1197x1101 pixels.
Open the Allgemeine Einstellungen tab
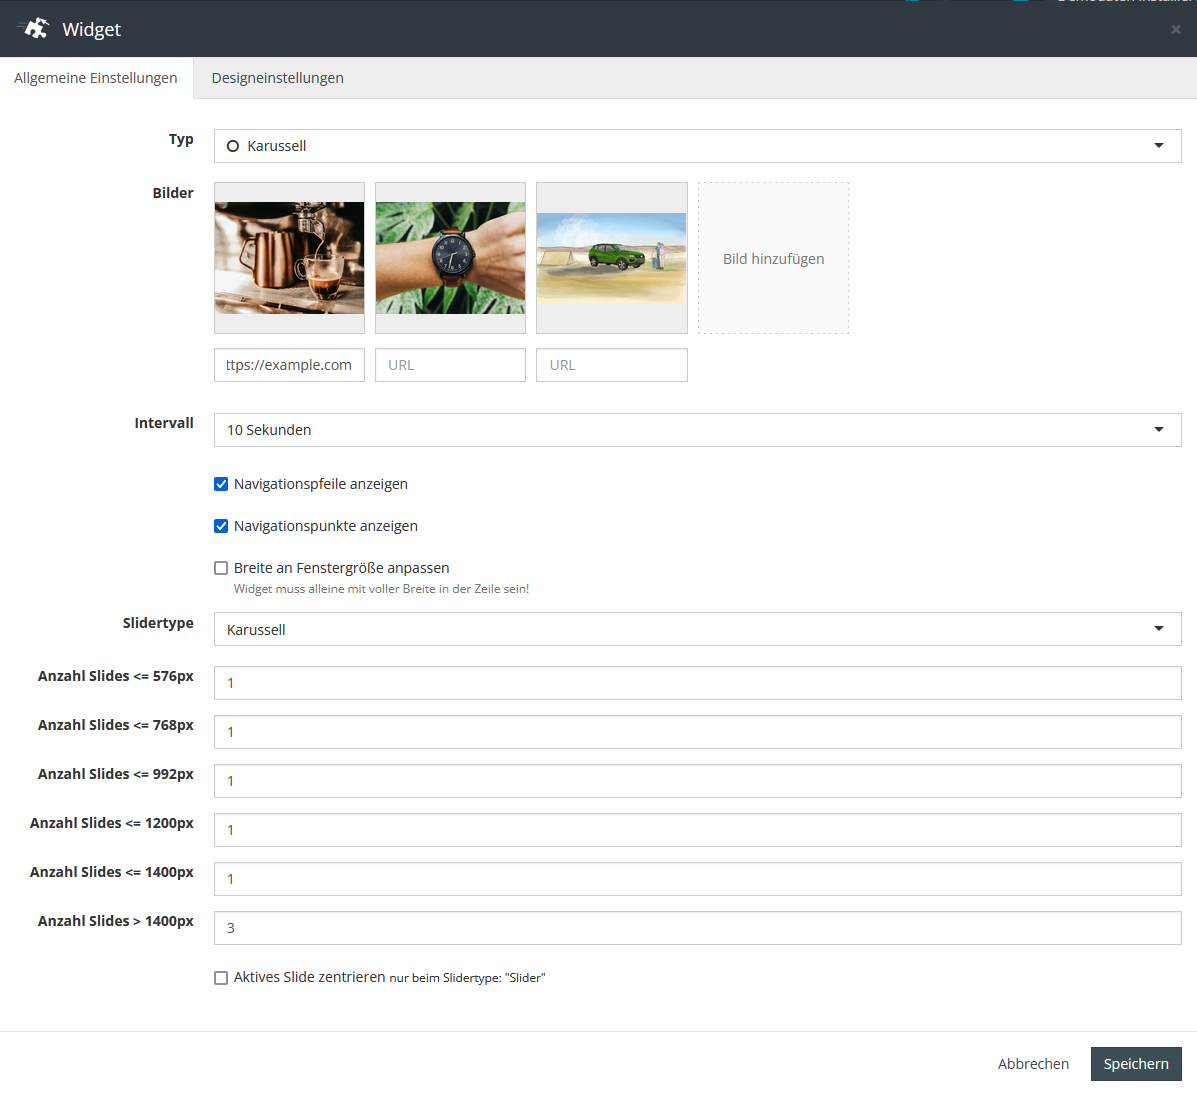point(95,78)
